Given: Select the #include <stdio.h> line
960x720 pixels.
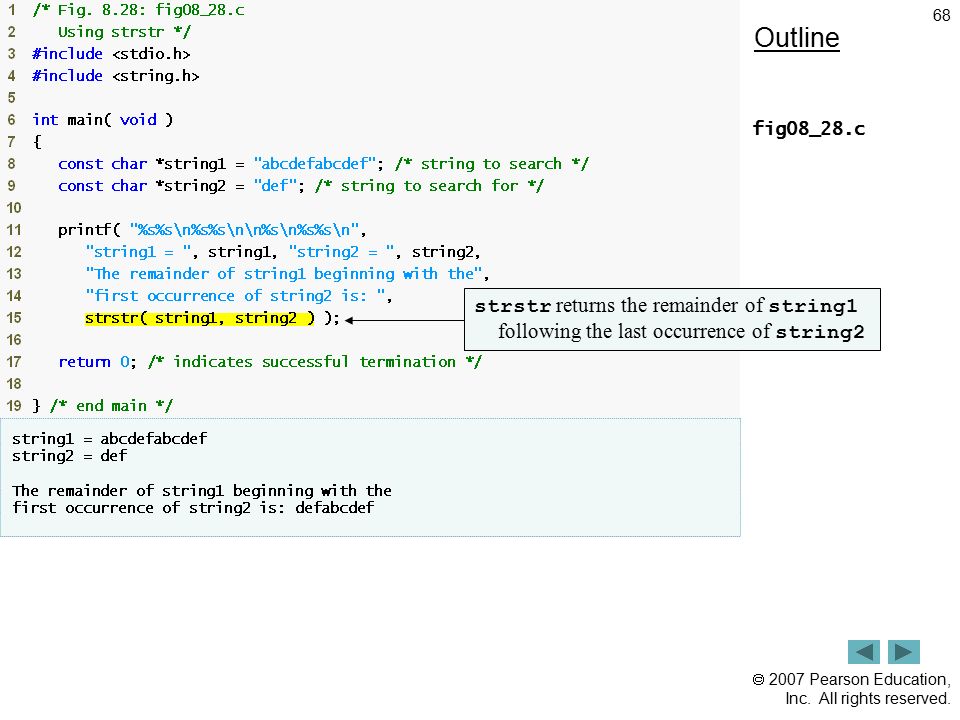Looking at the screenshot, I should 111,54.
